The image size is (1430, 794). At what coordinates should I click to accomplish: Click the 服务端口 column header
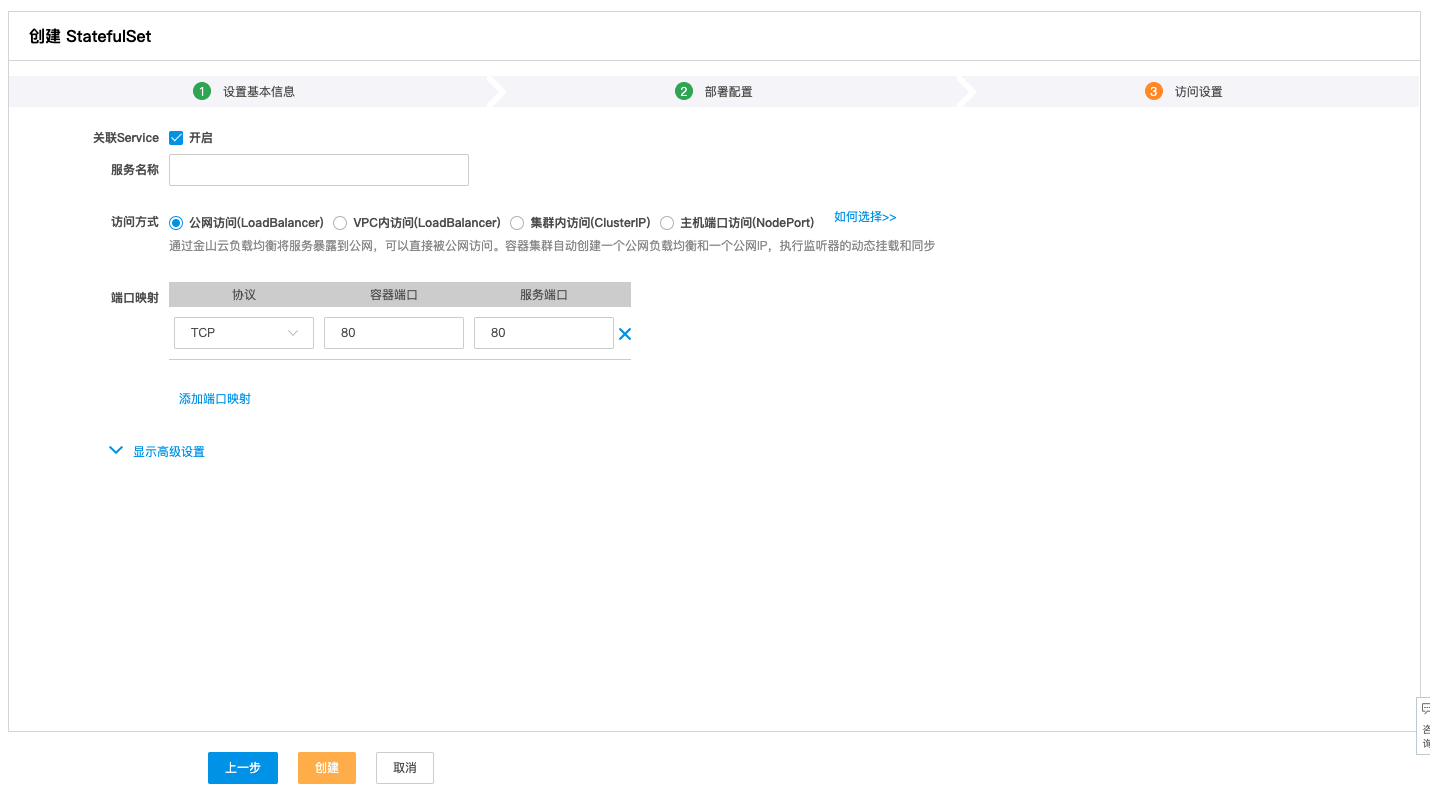(x=544, y=295)
